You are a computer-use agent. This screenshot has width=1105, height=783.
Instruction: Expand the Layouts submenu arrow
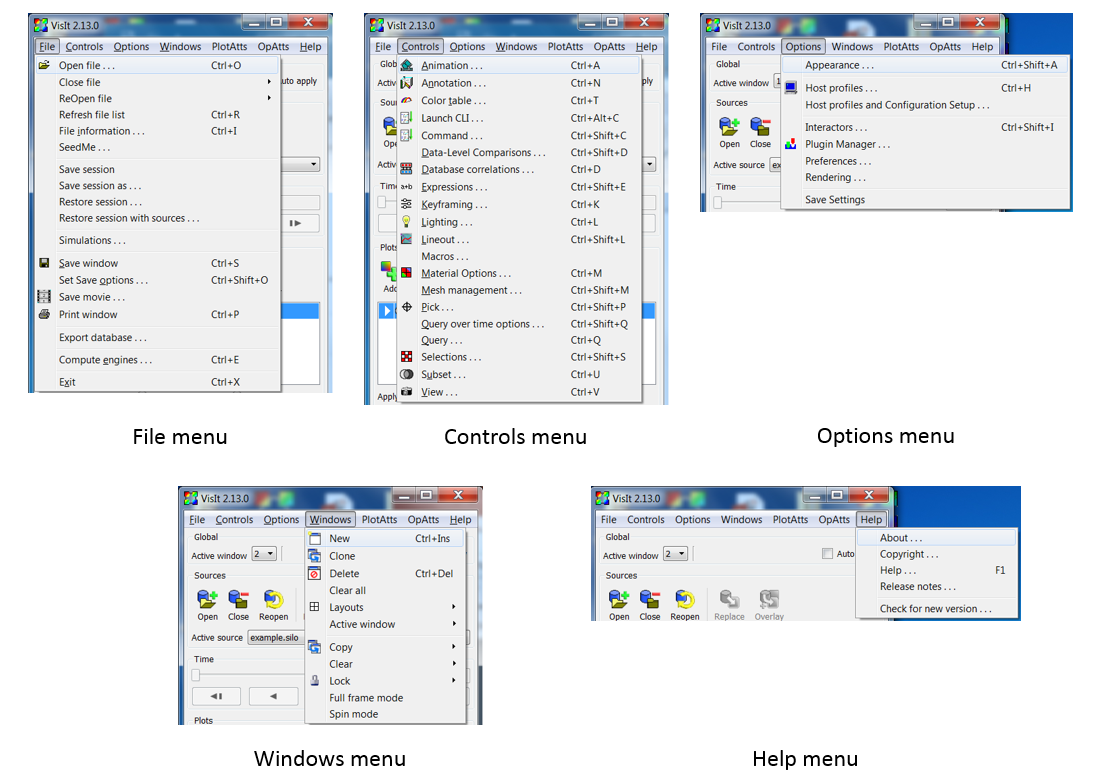click(454, 607)
